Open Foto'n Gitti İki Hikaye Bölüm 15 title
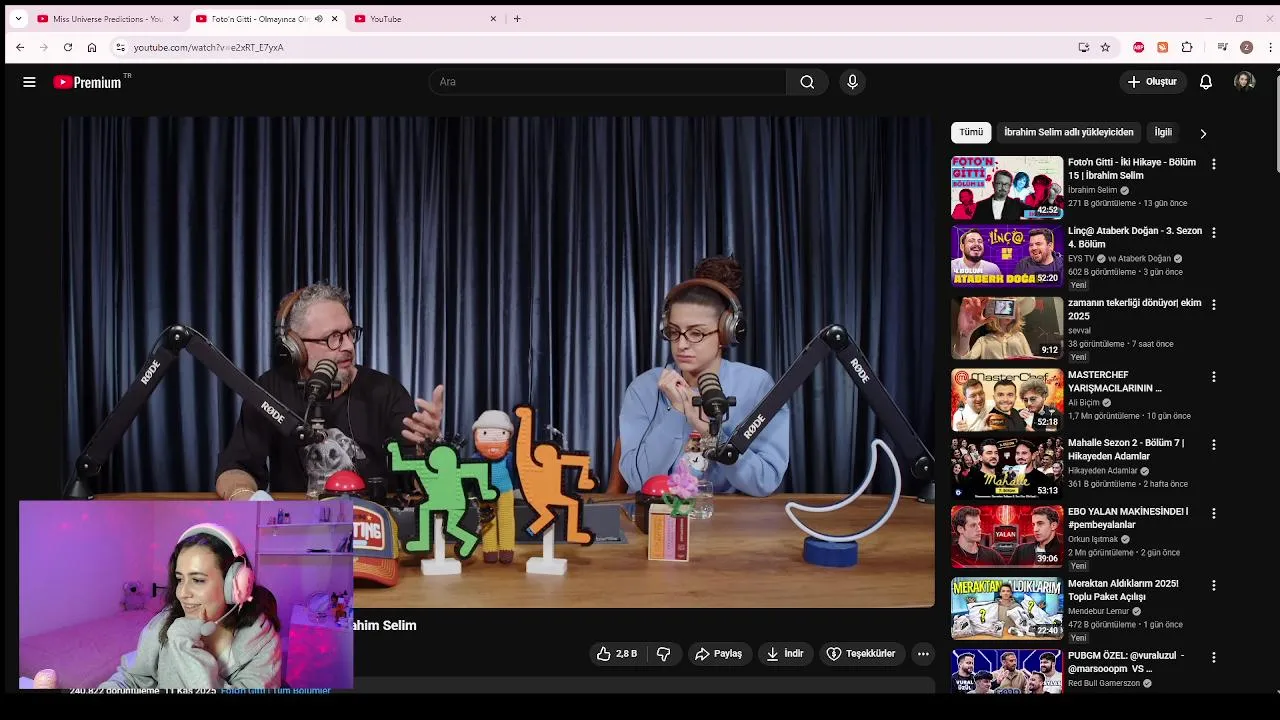 coord(1132,169)
